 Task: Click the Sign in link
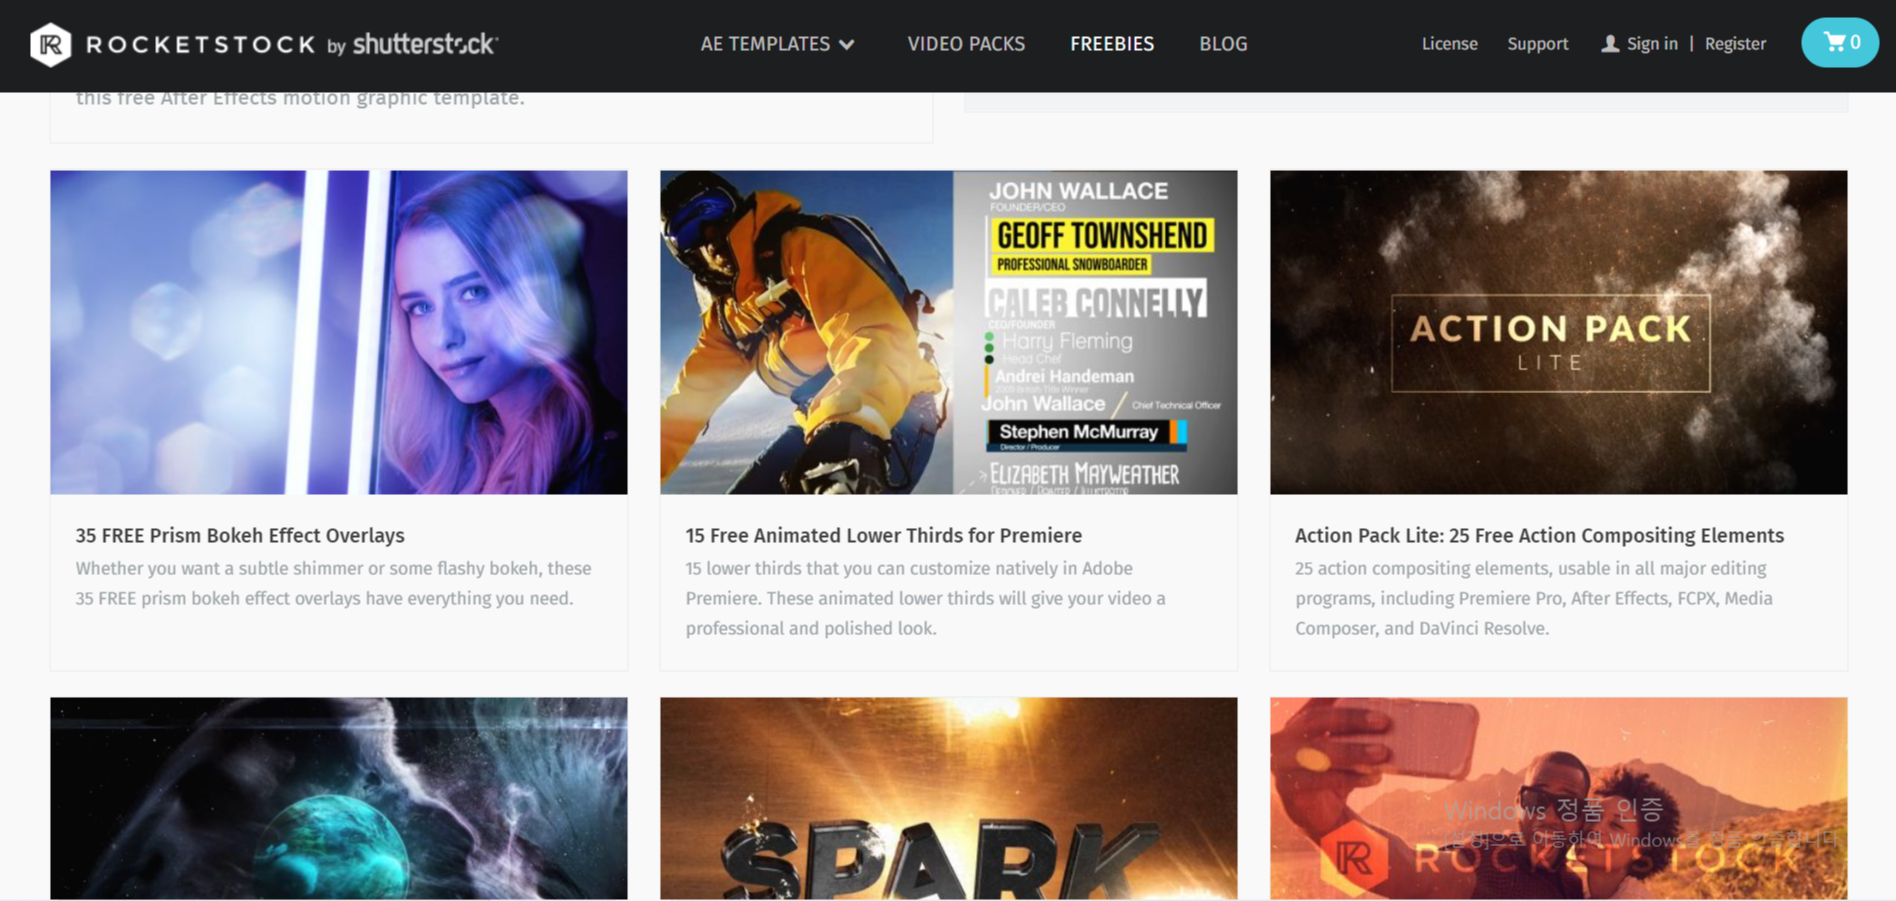point(1652,44)
